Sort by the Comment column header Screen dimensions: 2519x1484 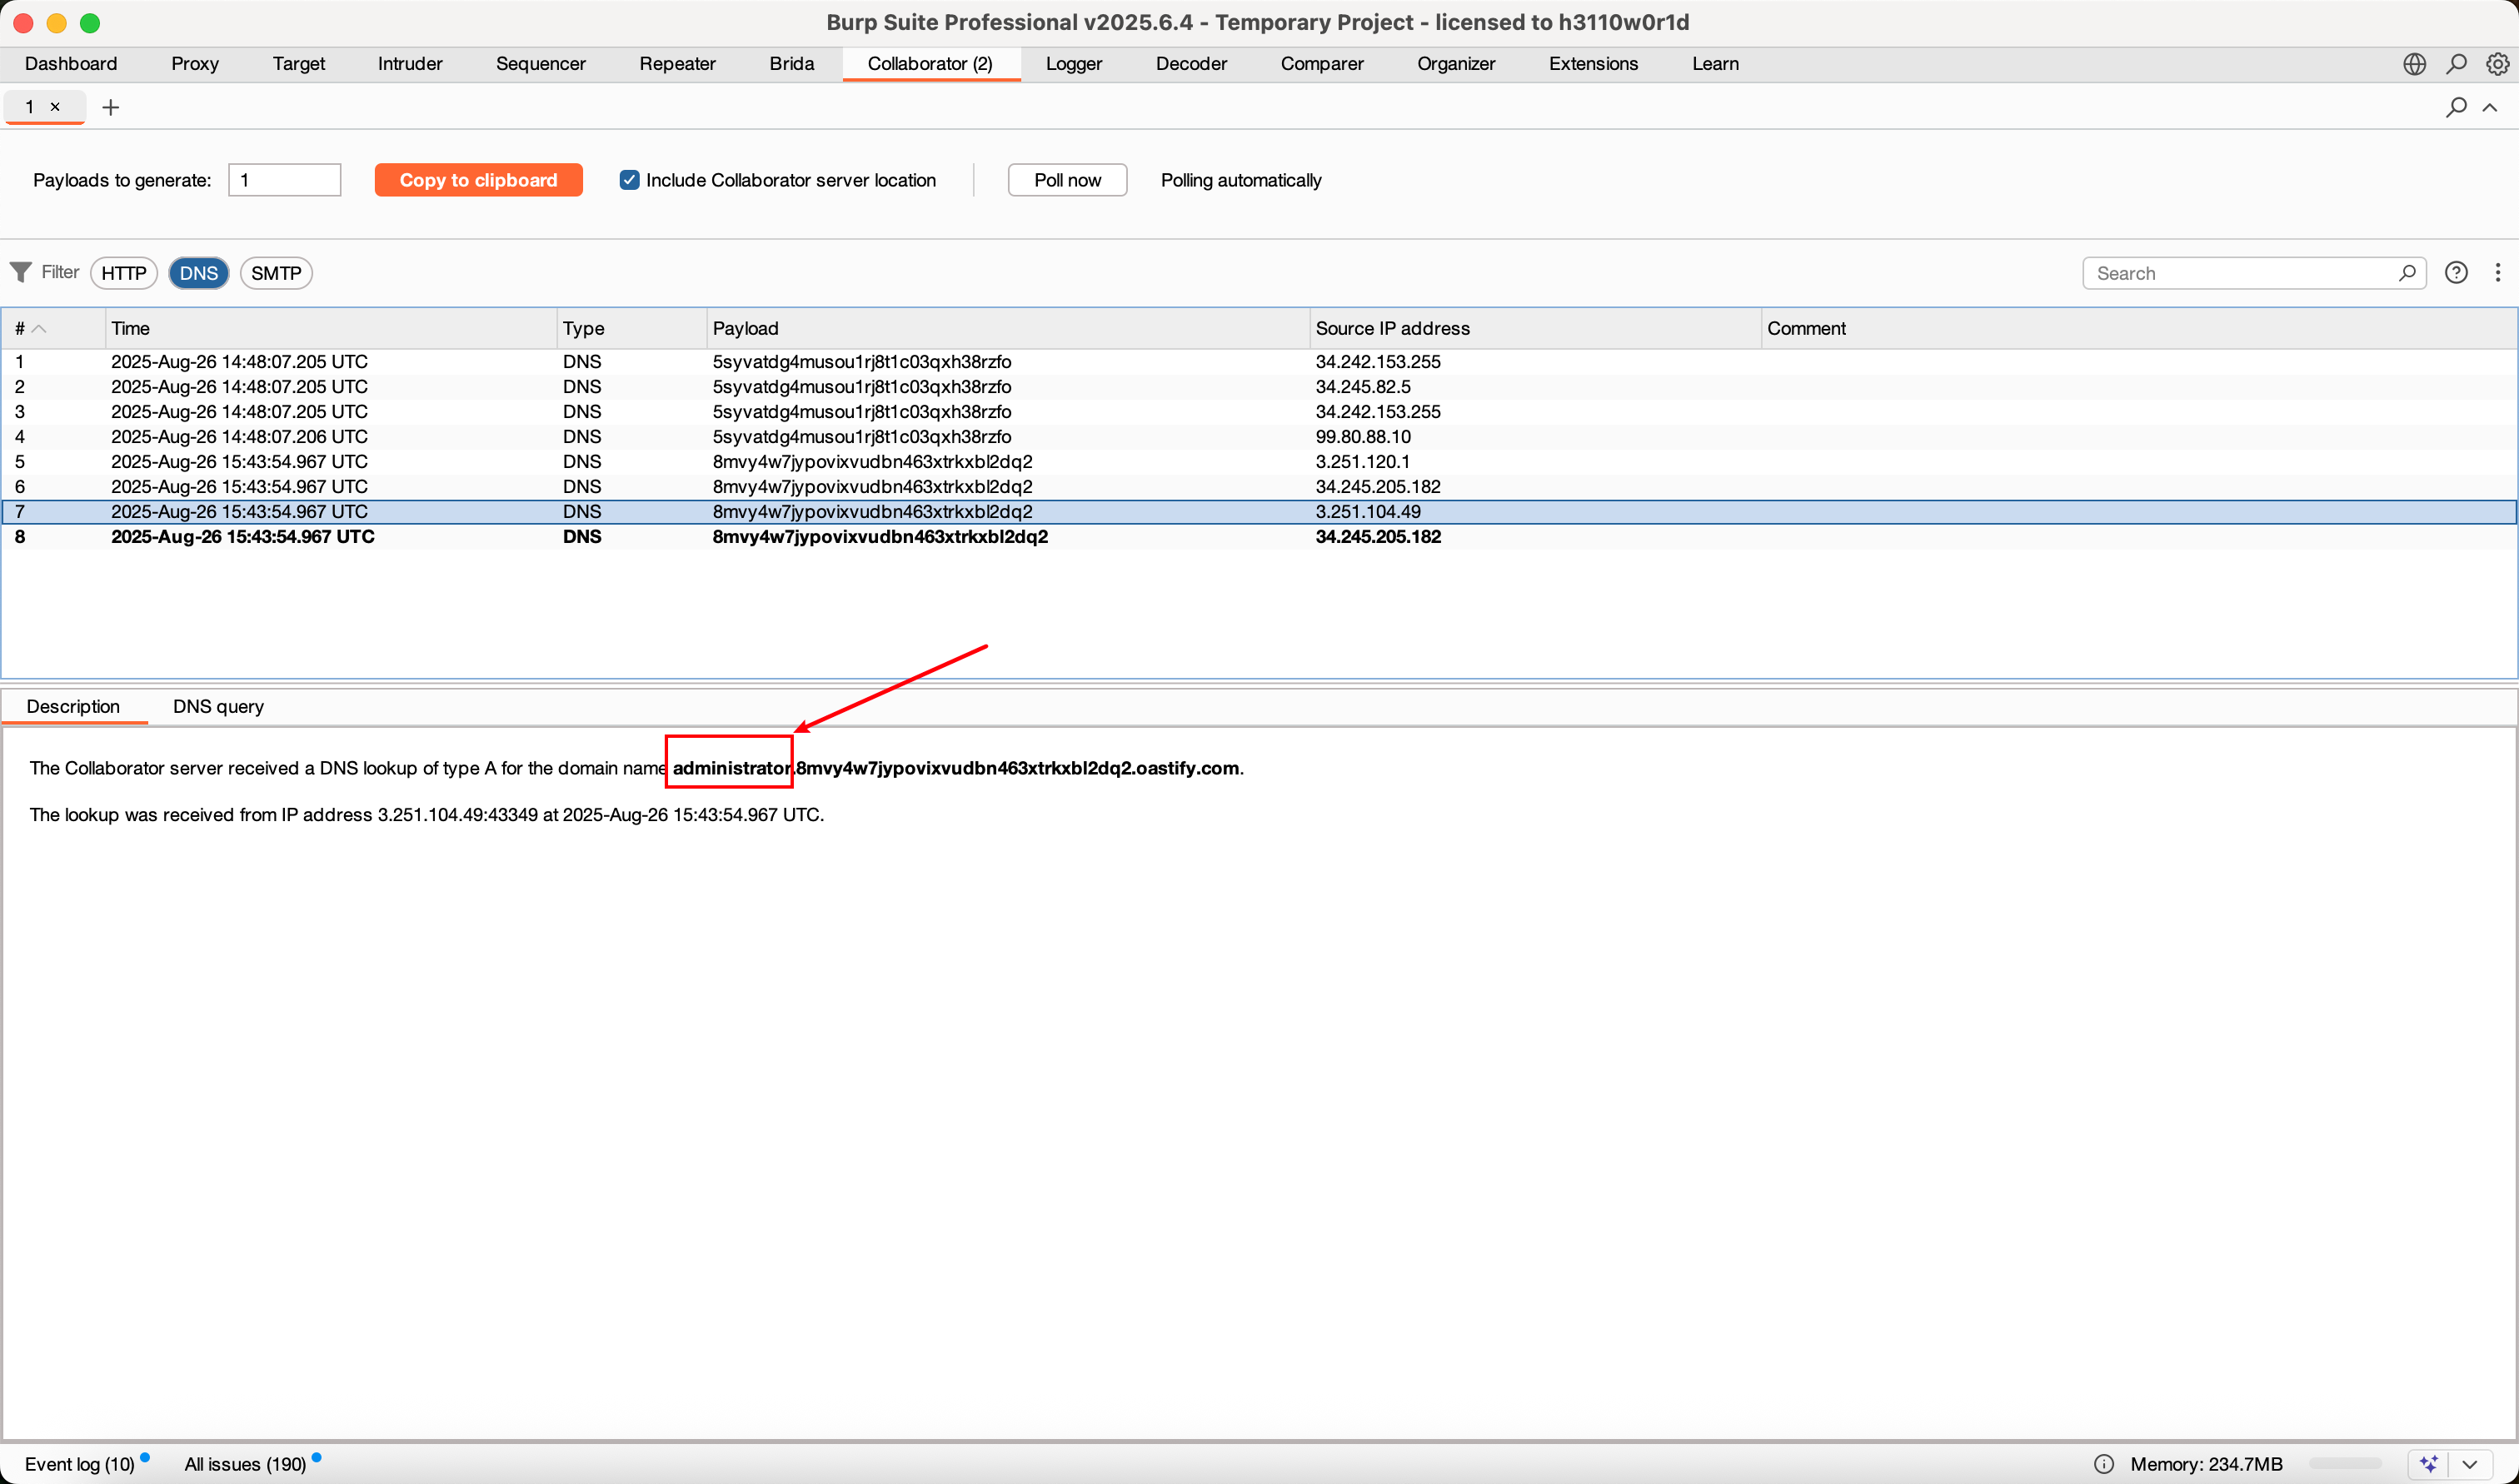coord(2139,328)
